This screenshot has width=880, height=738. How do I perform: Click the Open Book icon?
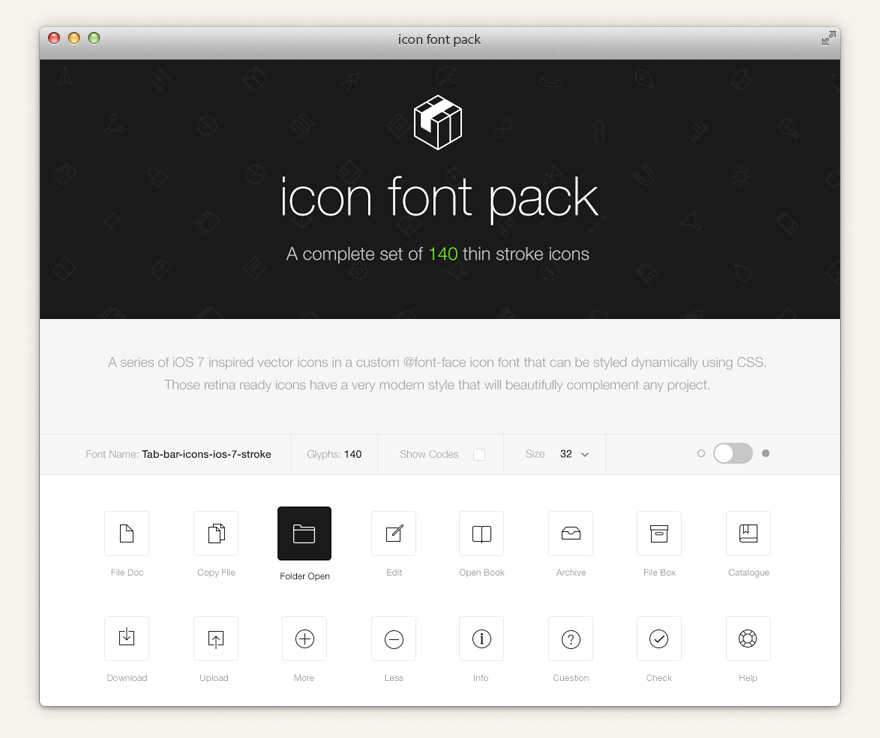click(x=481, y=533)
